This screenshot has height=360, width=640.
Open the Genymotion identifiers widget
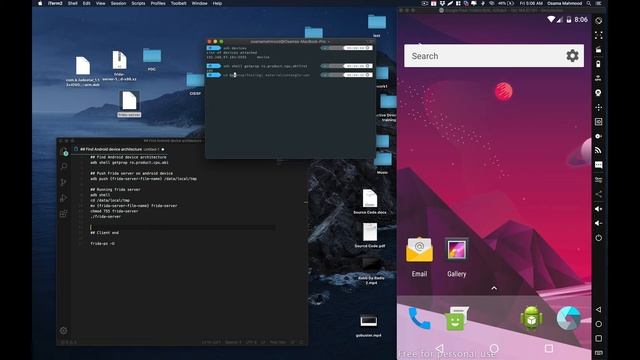pyautogui.click(x=598, y=122)
